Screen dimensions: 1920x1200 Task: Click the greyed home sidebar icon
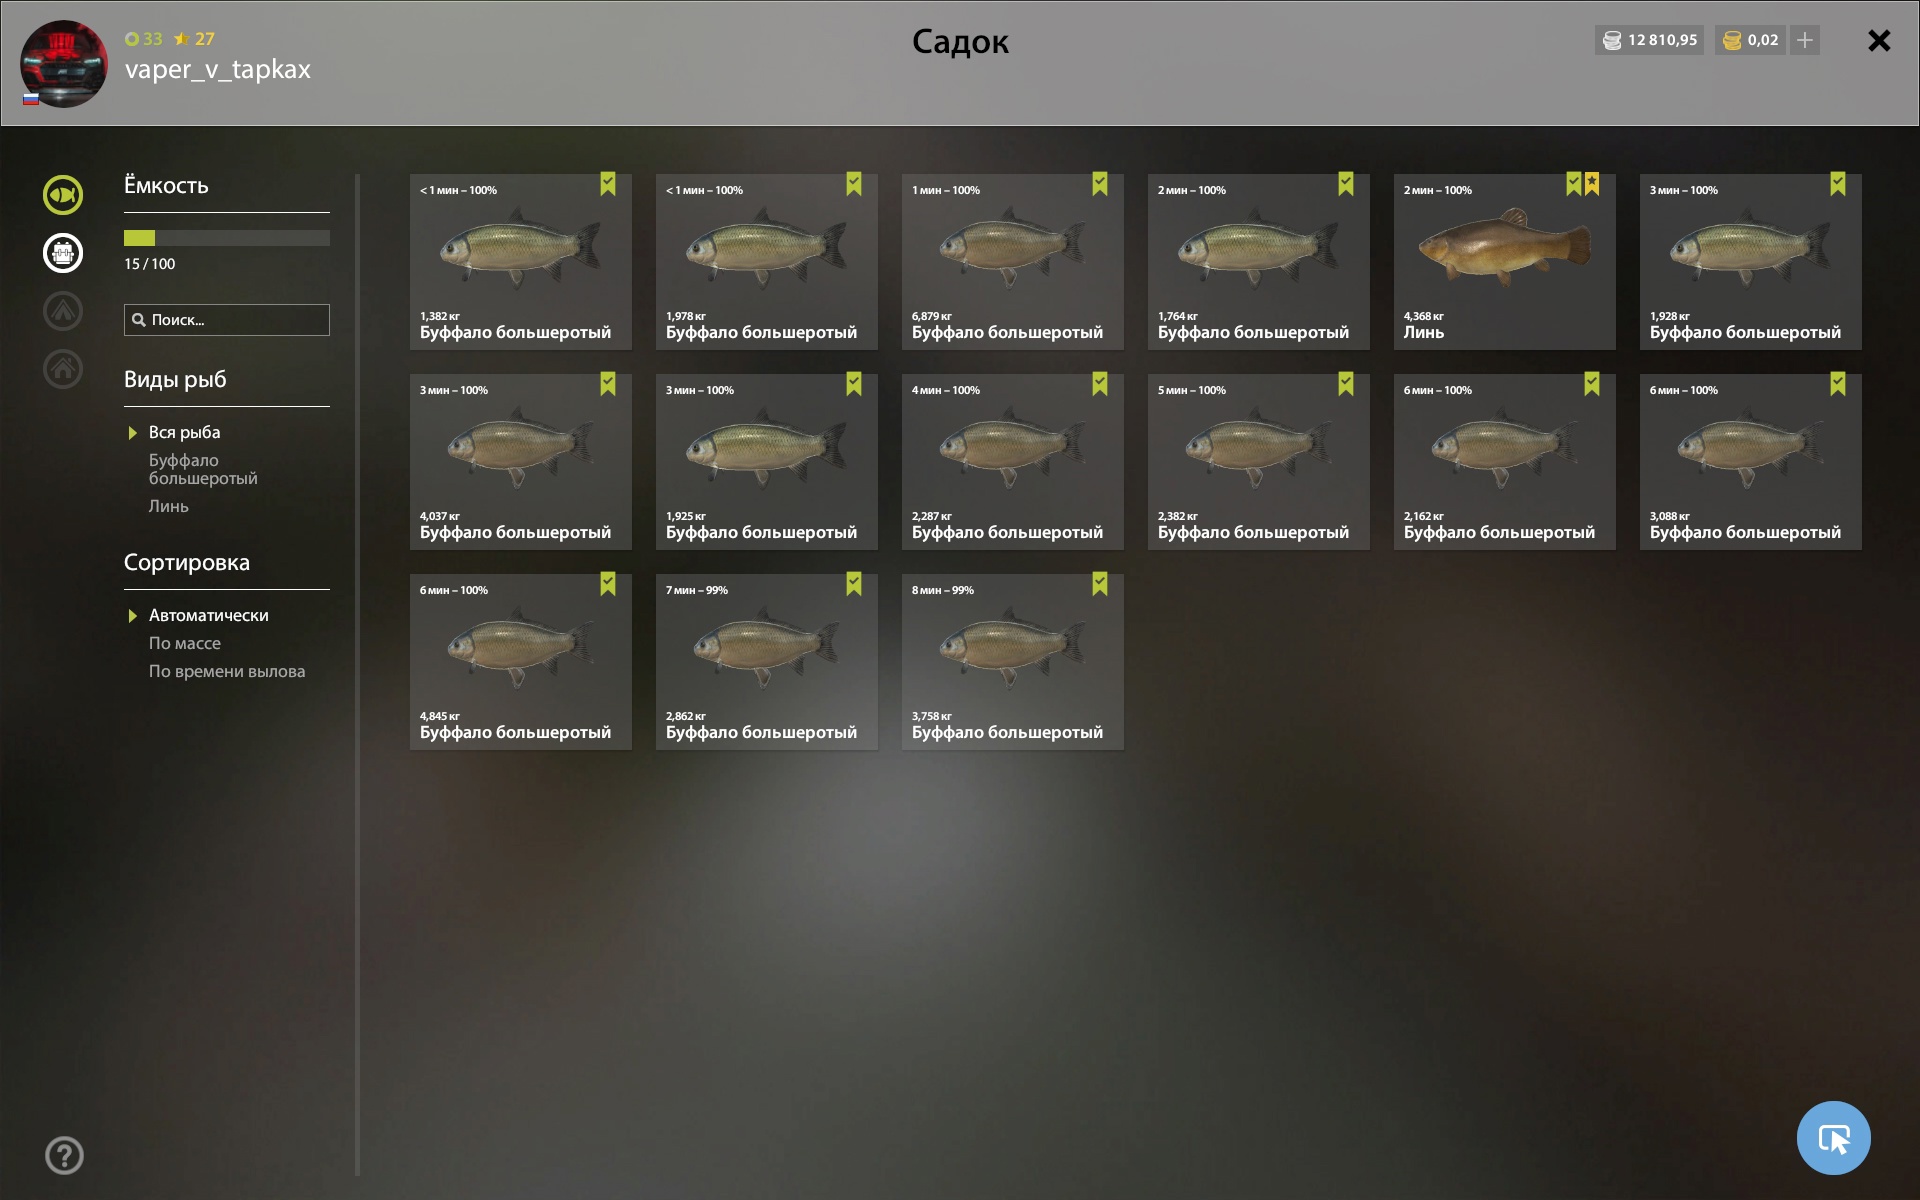tap(63, 369)
